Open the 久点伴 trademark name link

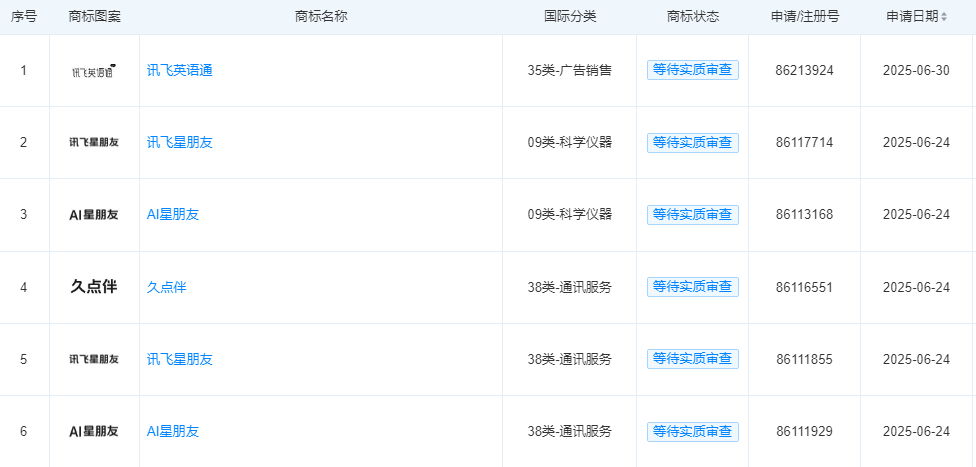coord(167,287)
